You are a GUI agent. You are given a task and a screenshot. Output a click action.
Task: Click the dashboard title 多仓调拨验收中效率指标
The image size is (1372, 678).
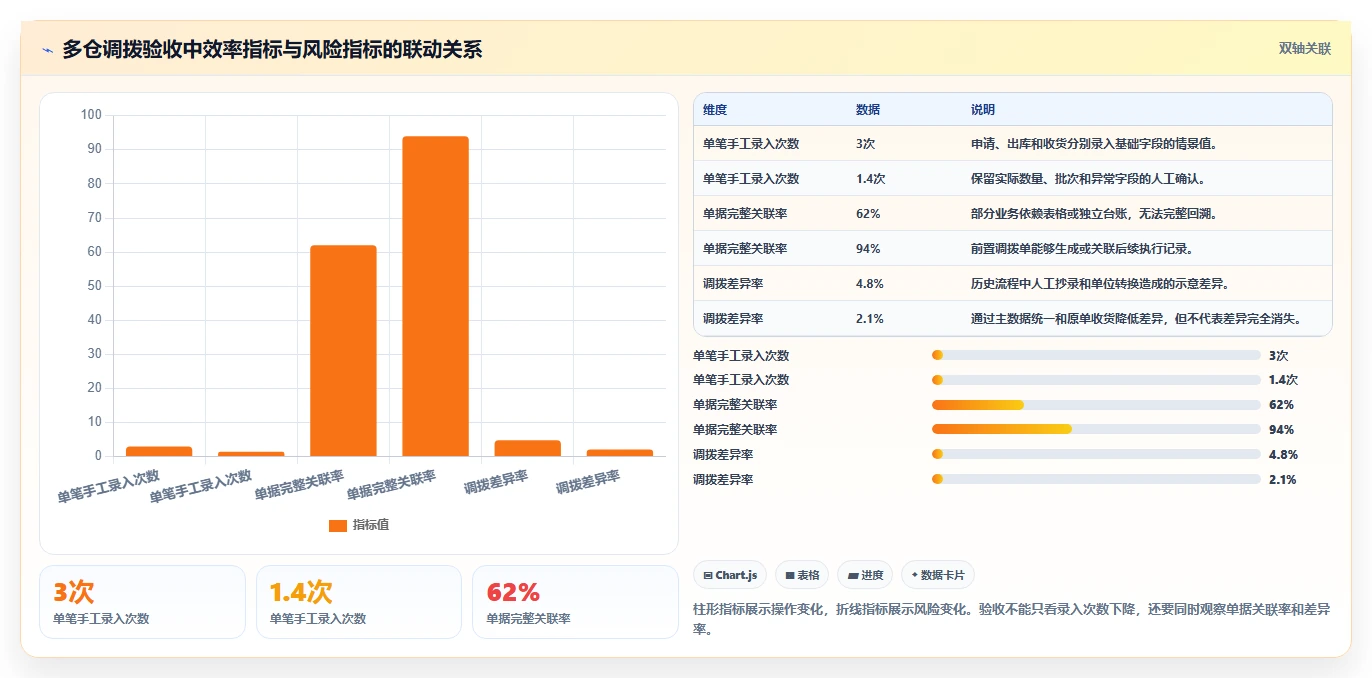272,49
